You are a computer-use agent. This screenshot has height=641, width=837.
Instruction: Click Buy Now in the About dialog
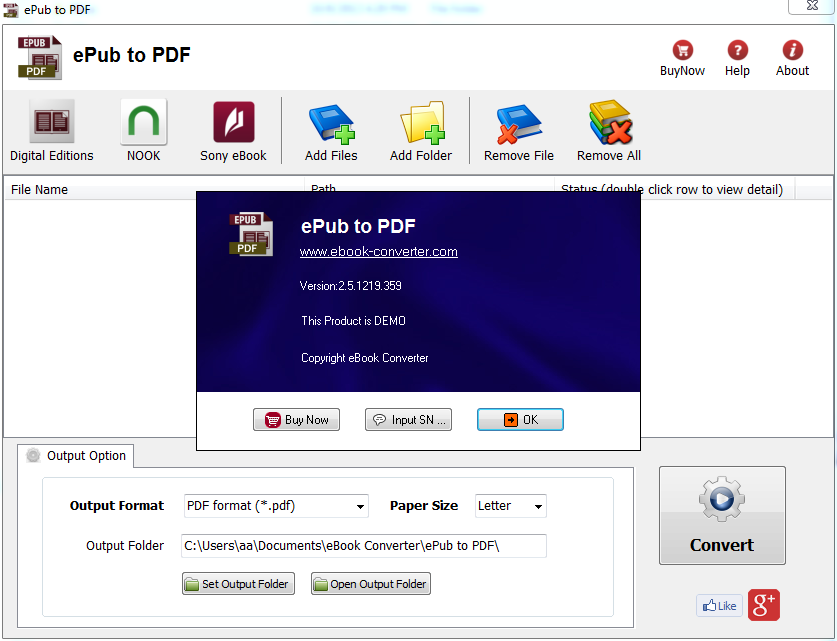pyautogui.click(x=296, y=419)
